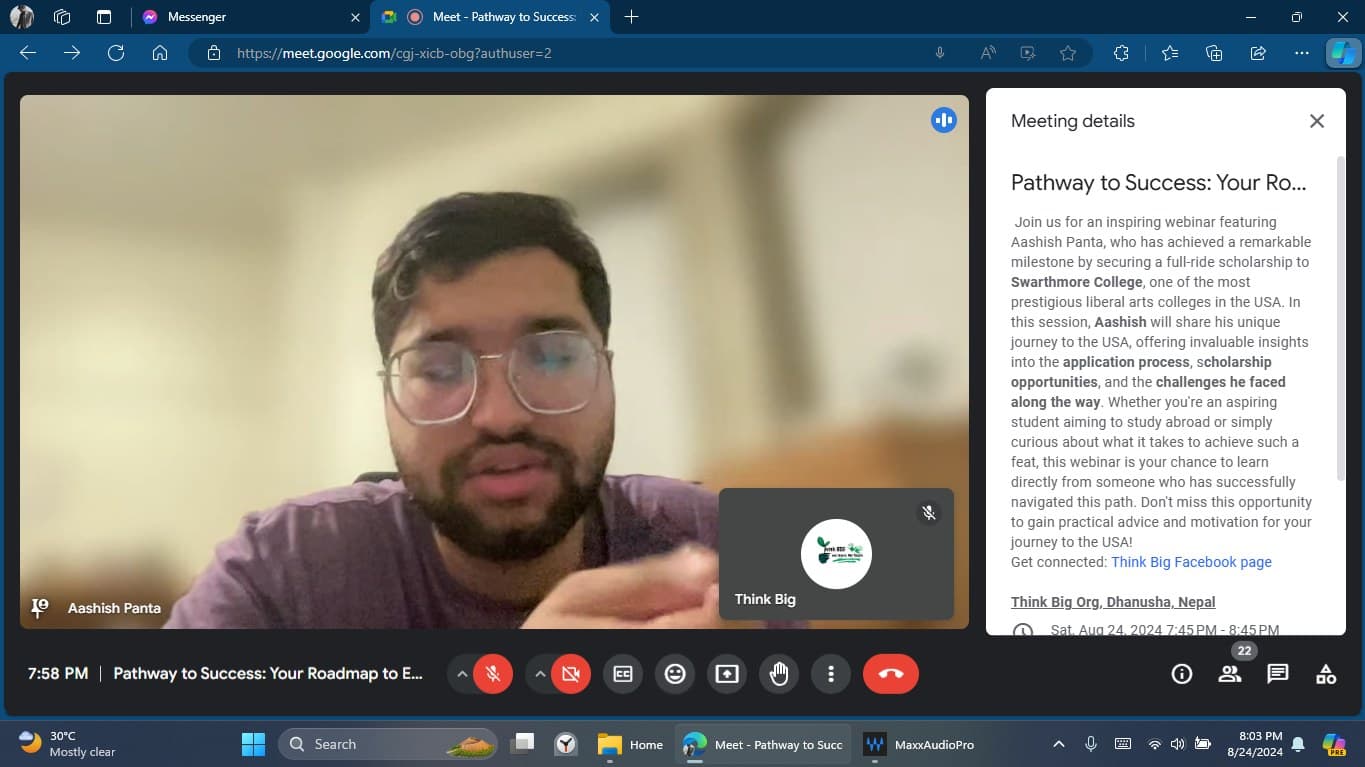Click the Think Big participant tile
The width and height of the screenshot is (1365, 767).
coord(836,554)
